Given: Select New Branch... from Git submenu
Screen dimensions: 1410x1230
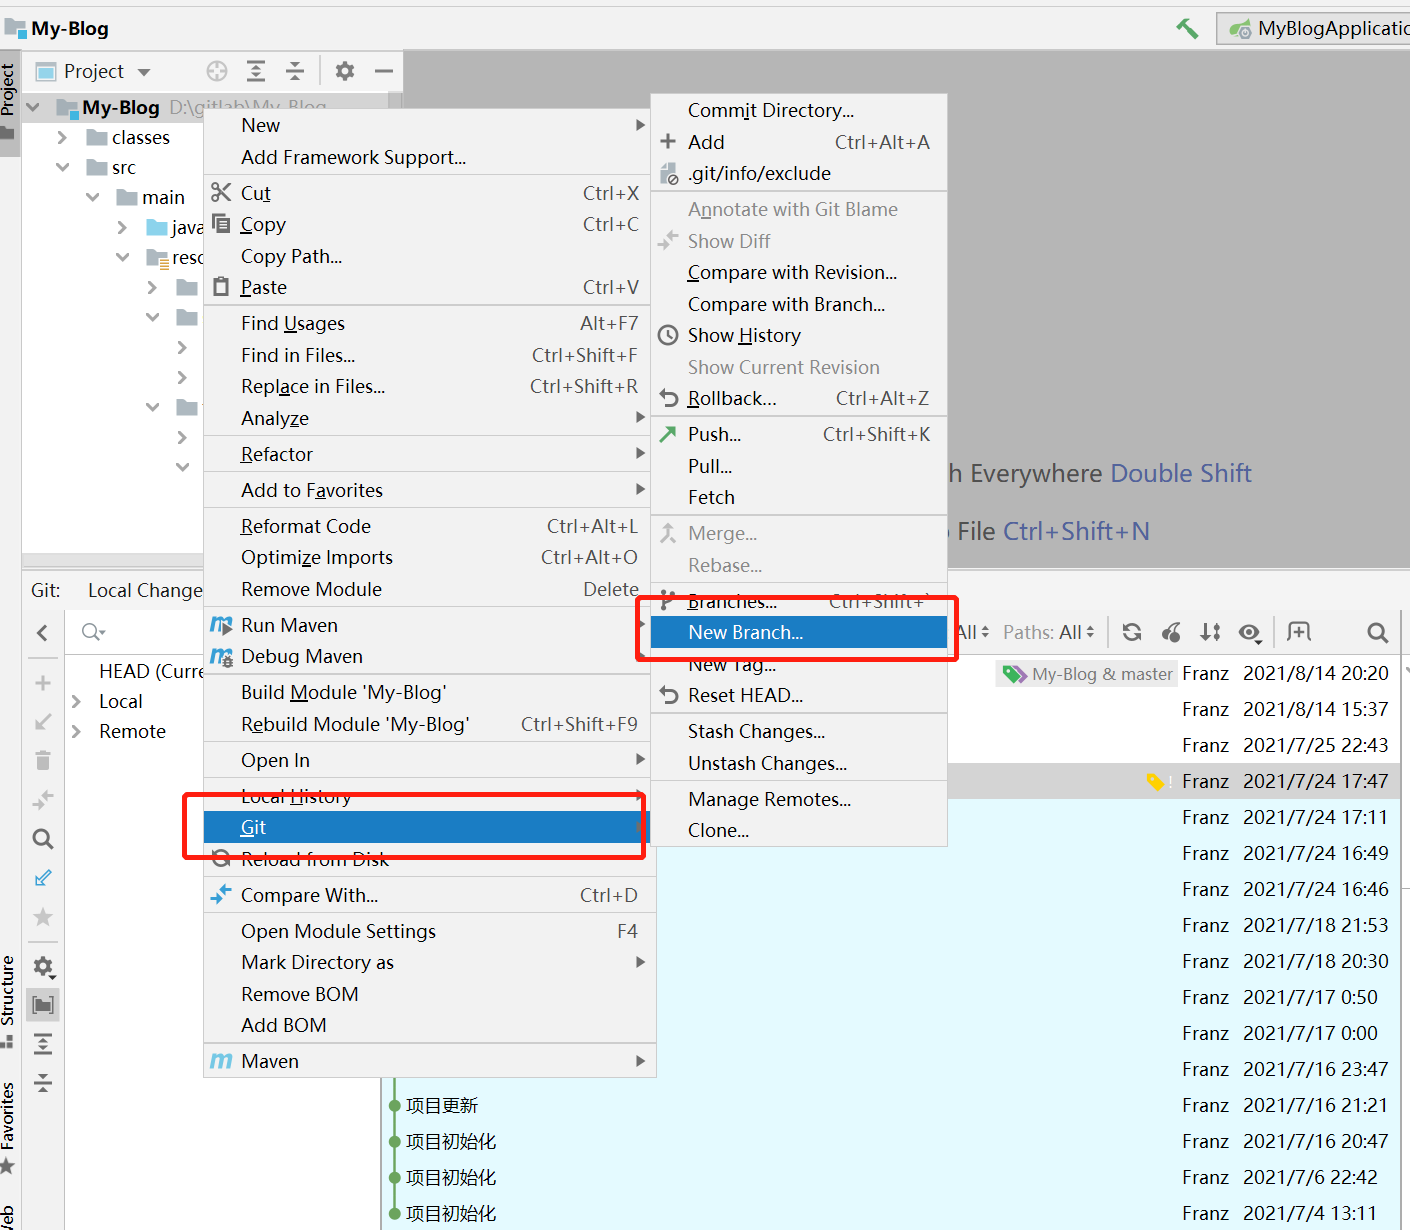Looking at the screenshot, I should click(745, 632).
